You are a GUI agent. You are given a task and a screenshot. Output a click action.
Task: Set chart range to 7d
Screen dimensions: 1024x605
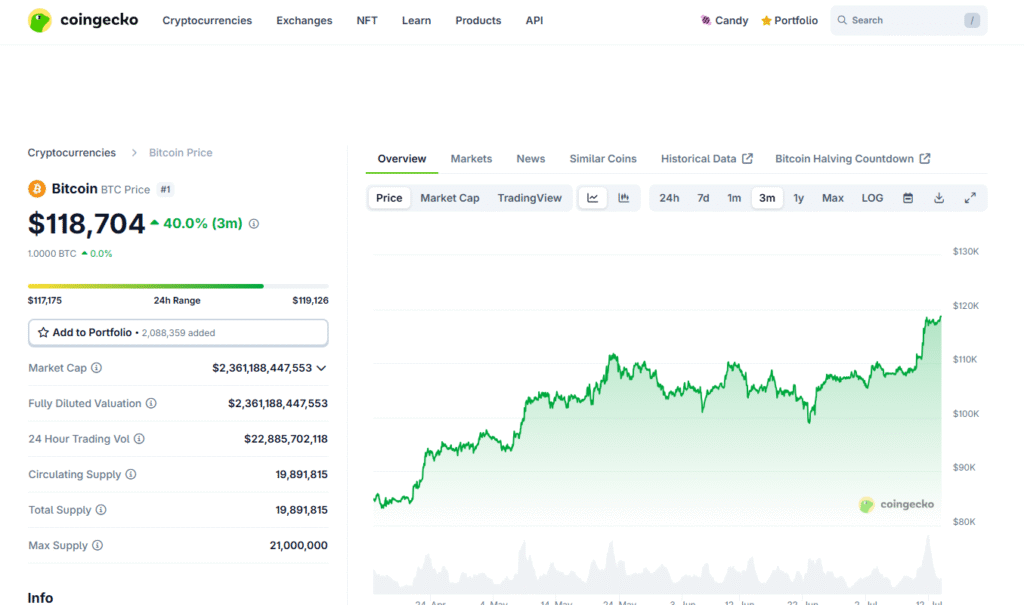703,198
